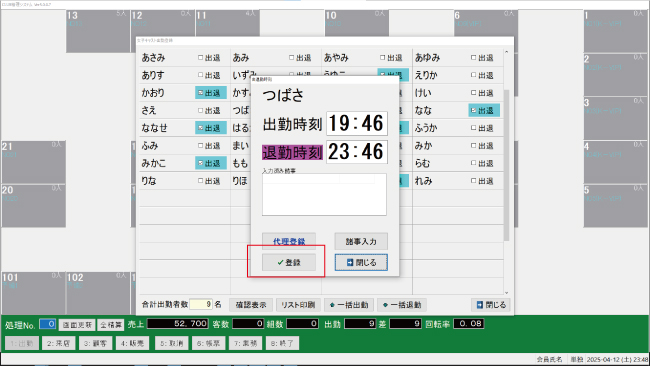The width and height of the screenshot is (650, 366).
Task: Toggle the 出退 checkbox for あやみ
Action: (383, 58)
